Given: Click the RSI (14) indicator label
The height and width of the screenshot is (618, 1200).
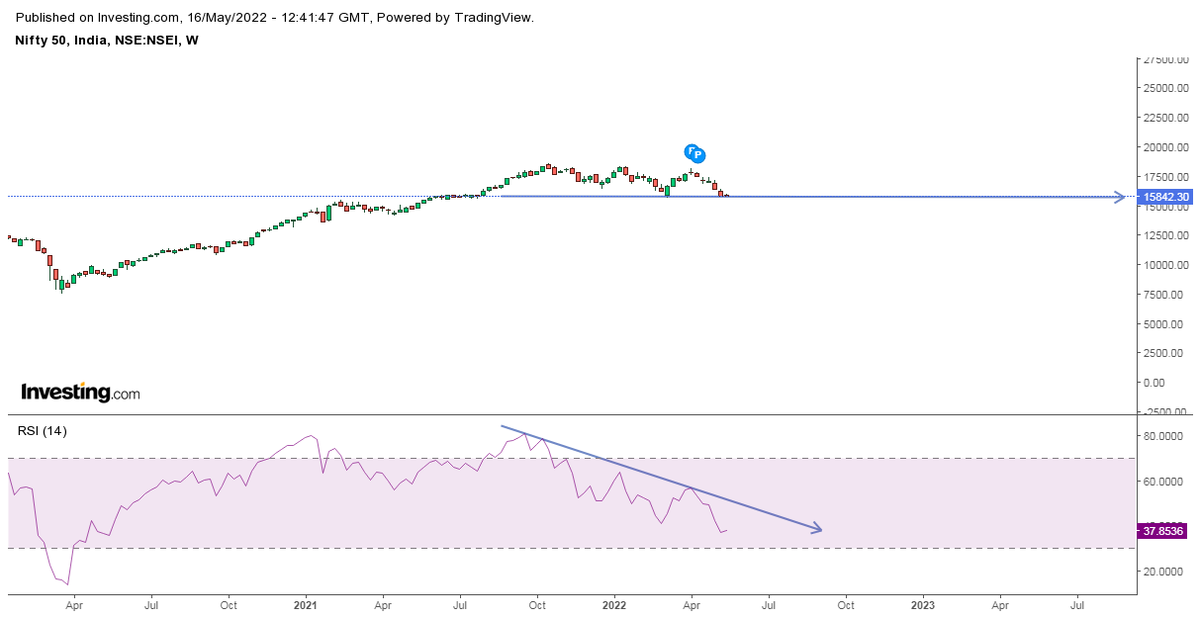Looking at the screenshot, I should point(41,431).
